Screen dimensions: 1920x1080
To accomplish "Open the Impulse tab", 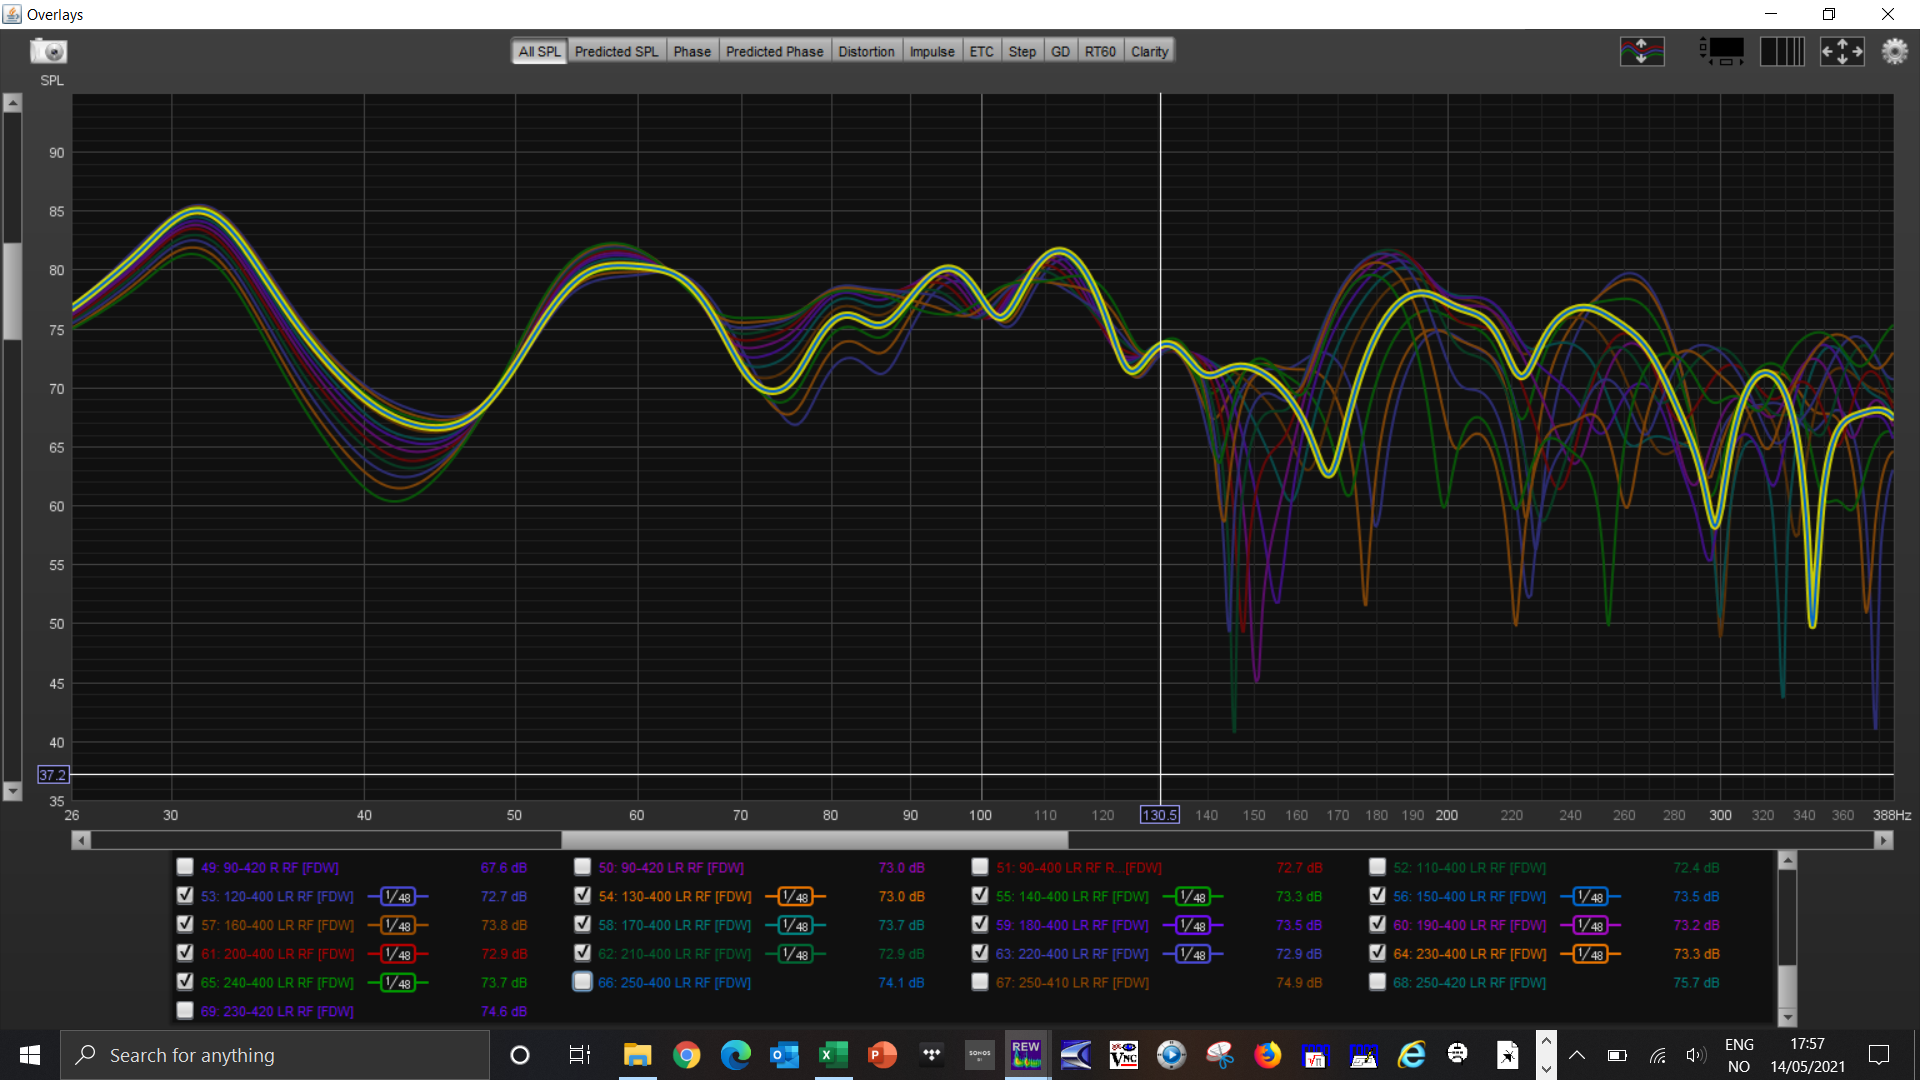I will [932, 51].
